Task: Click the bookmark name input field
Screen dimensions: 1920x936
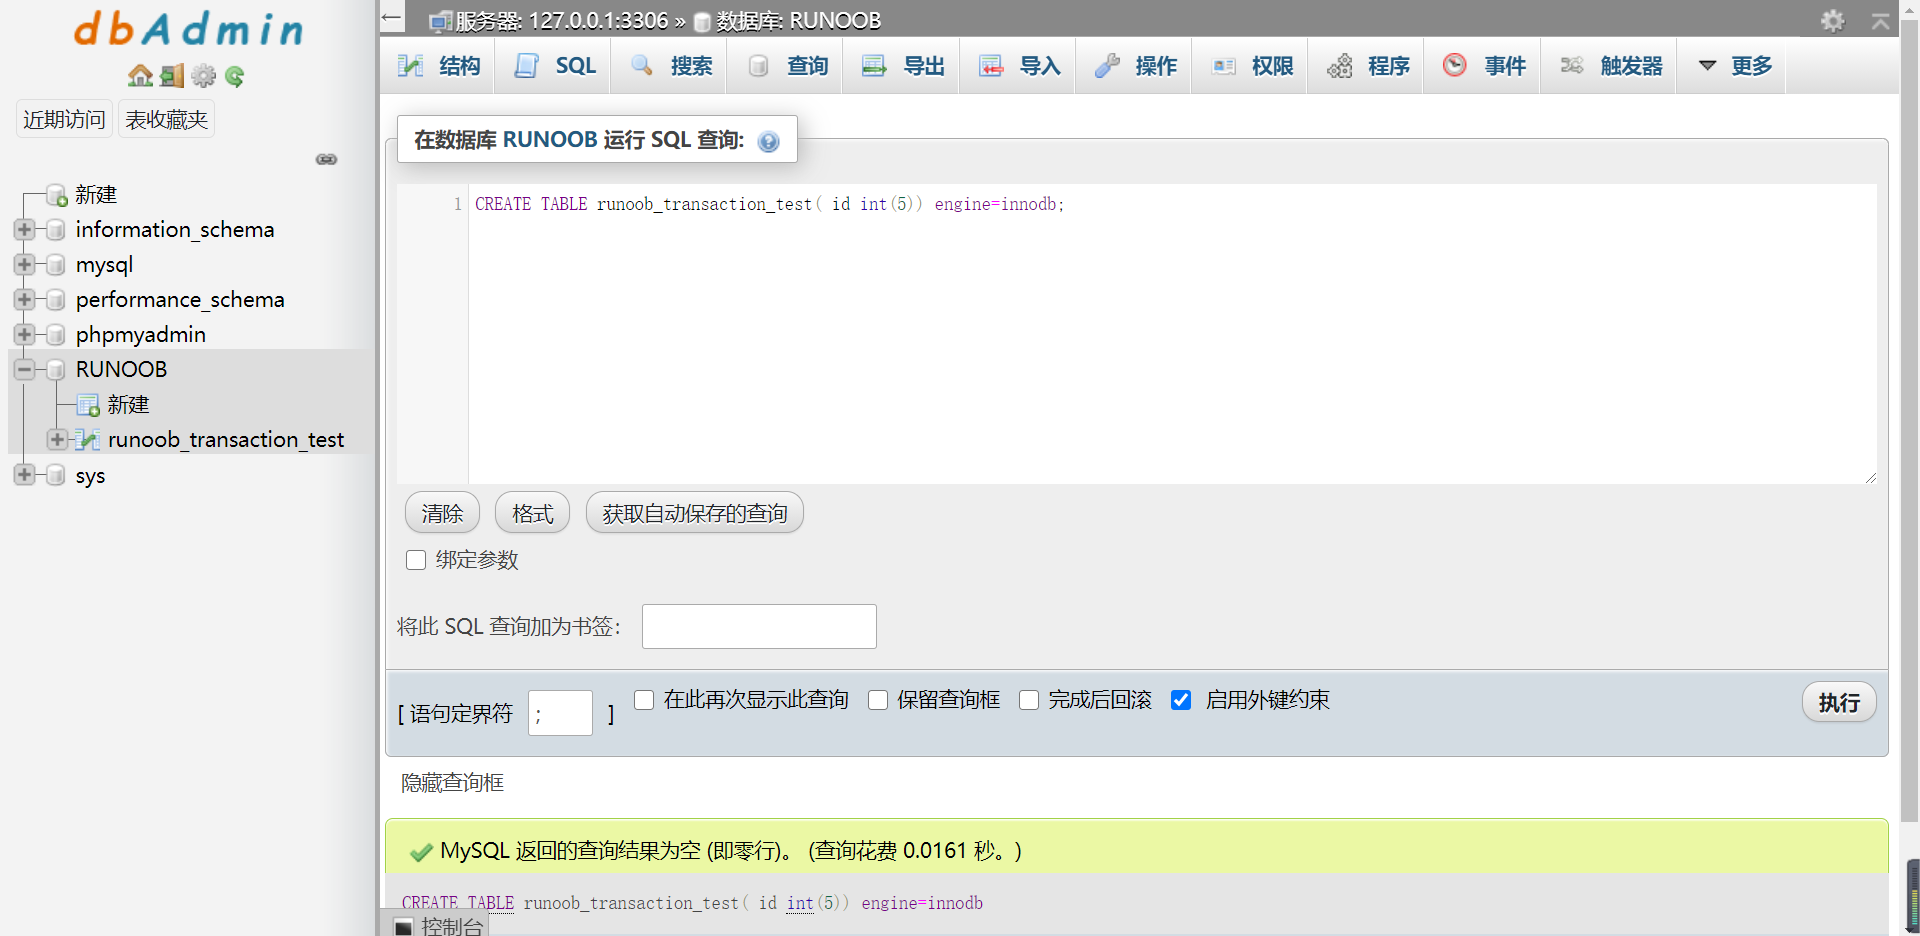Action: click(759, 626)
